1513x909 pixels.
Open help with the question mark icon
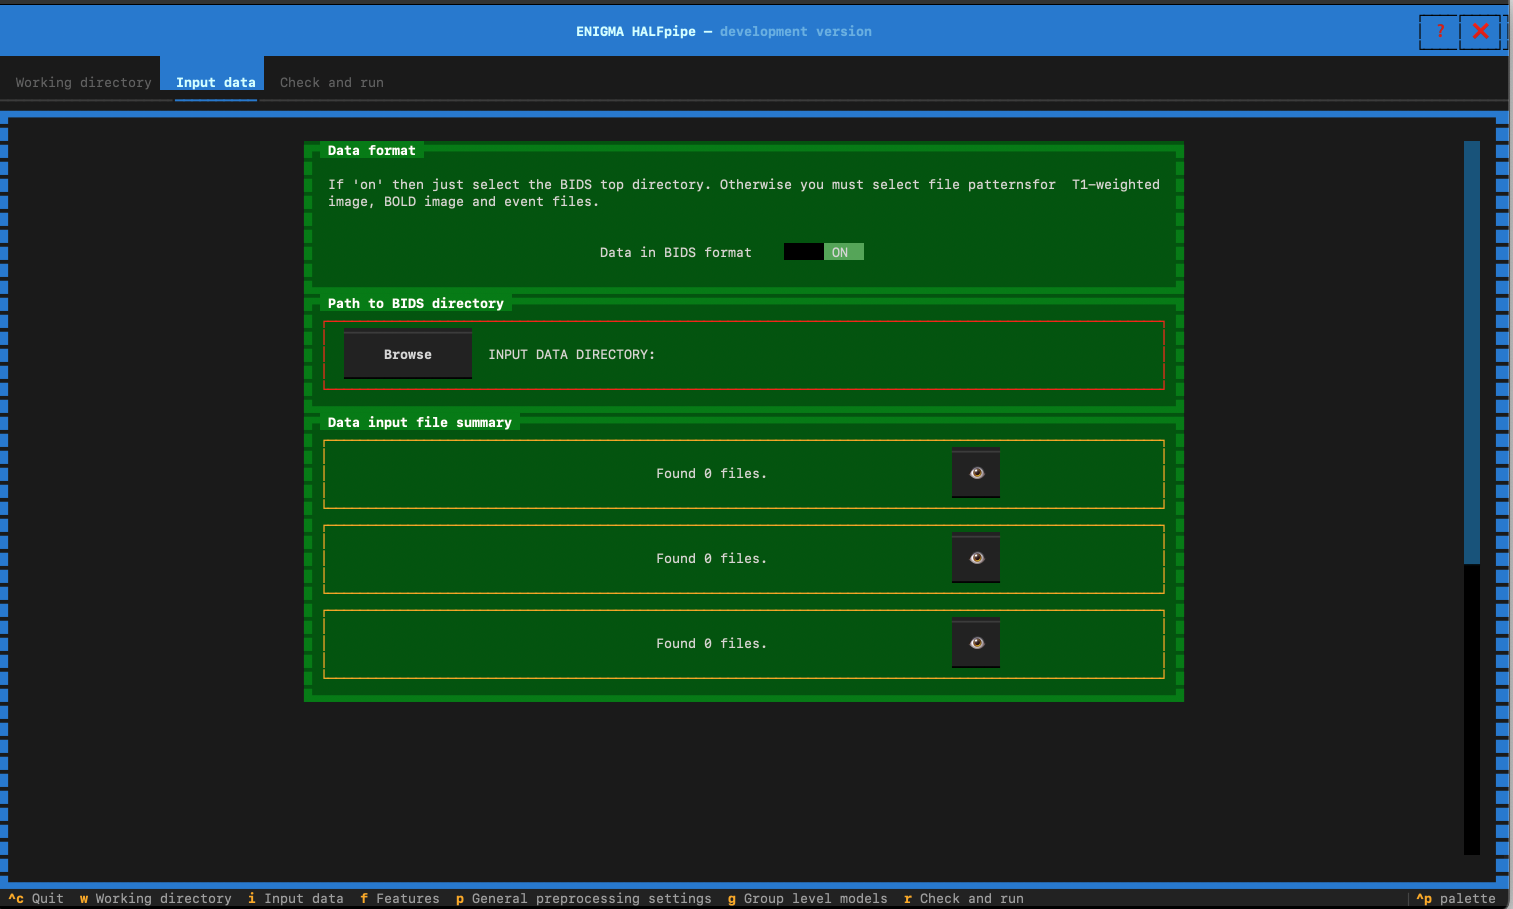[x=1439, y=32]
